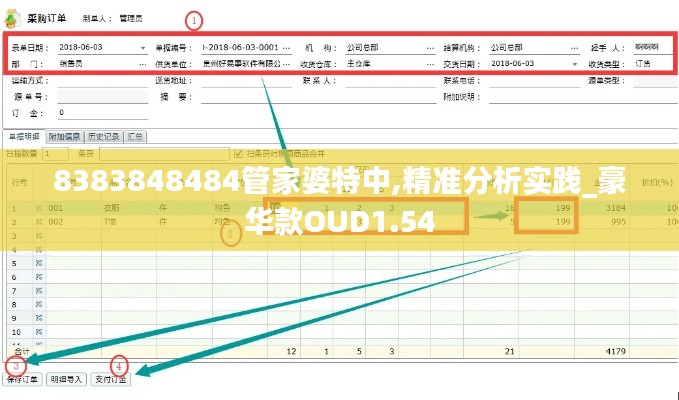The image size is (679, 400).
Task: Click the row 8 line icon in the grid
Action: click(x=39, y=304)
